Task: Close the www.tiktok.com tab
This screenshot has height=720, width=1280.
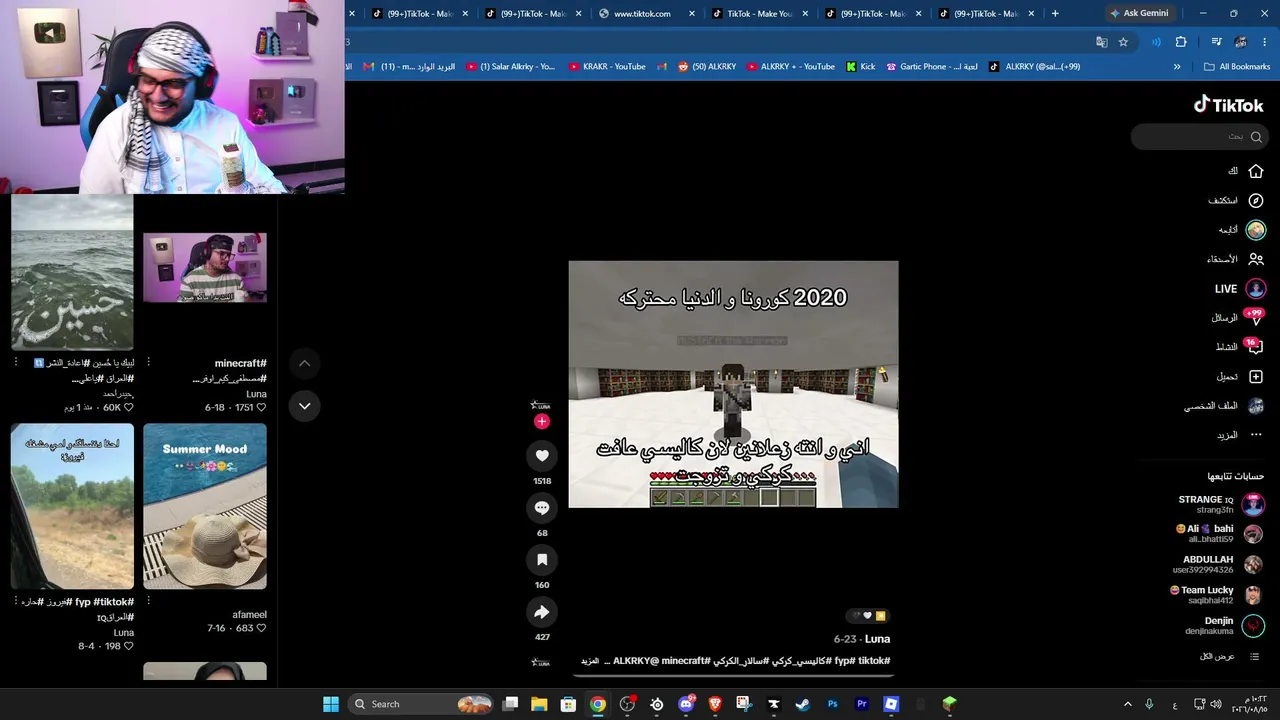Action: click(x=692, y=14)
